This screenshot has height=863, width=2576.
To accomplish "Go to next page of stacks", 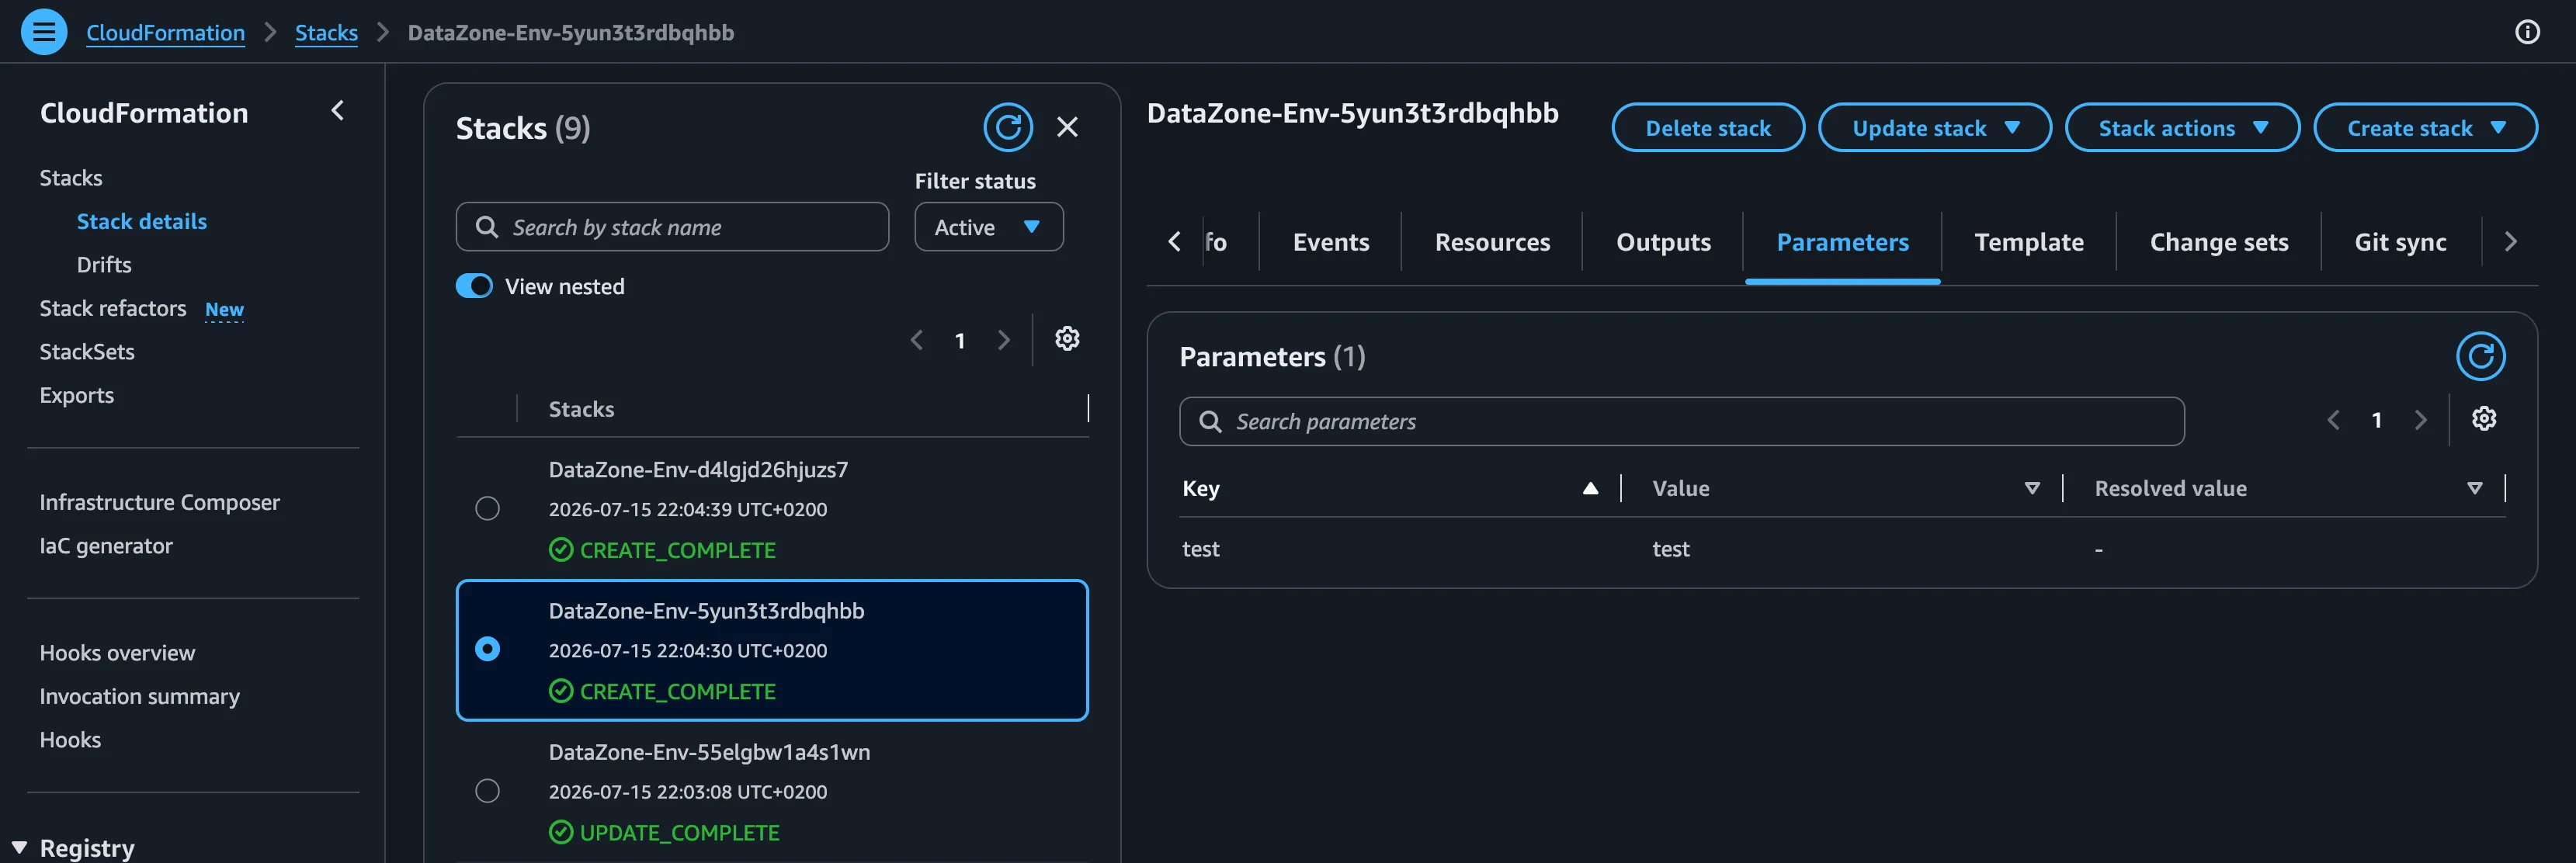I will point(1003,341).
